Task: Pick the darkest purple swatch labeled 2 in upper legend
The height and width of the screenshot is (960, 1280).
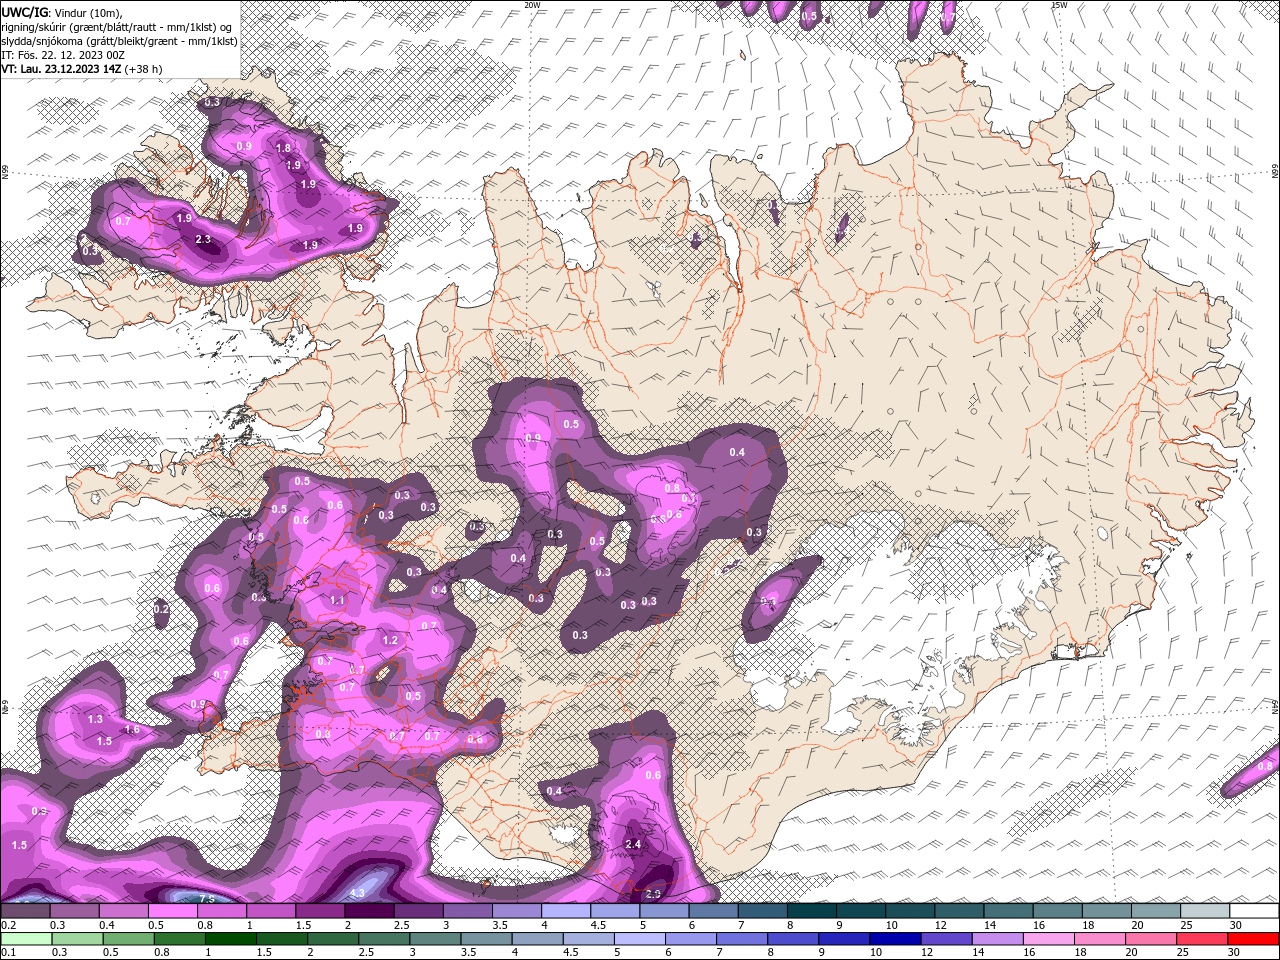Action: 370,911
